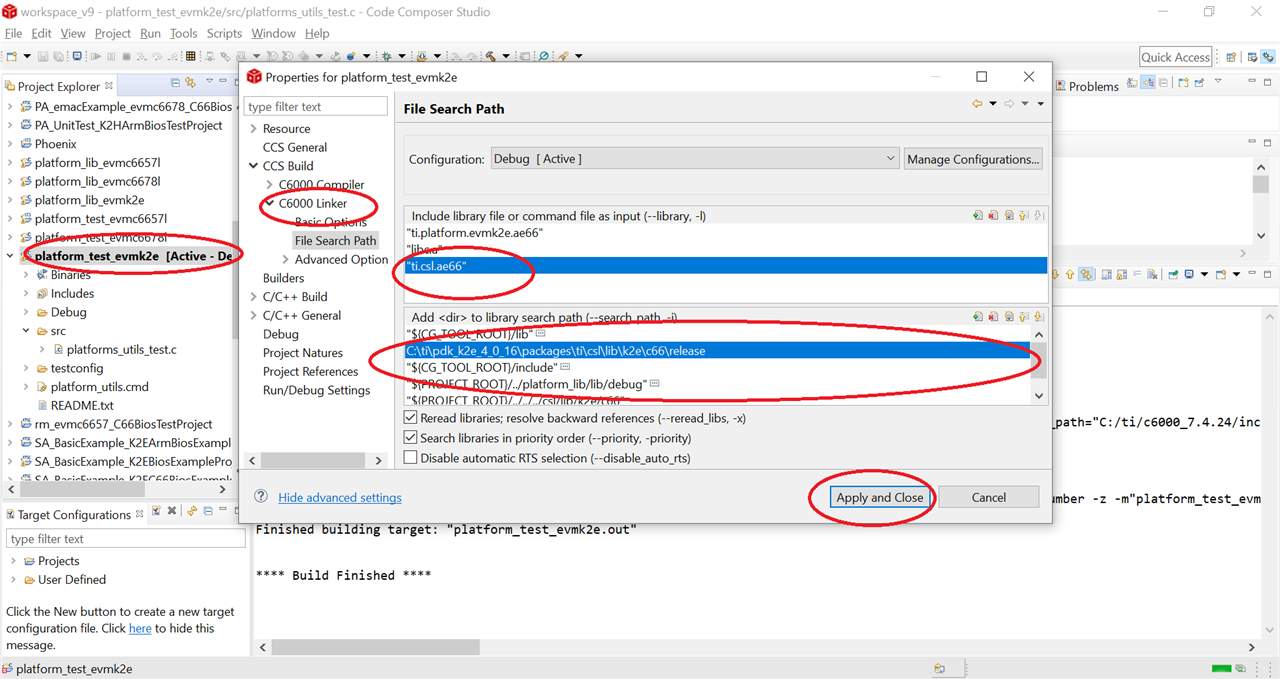The image size is (1280, 679).
Task: Select Project Natures in properties tree
Action: 302,353
